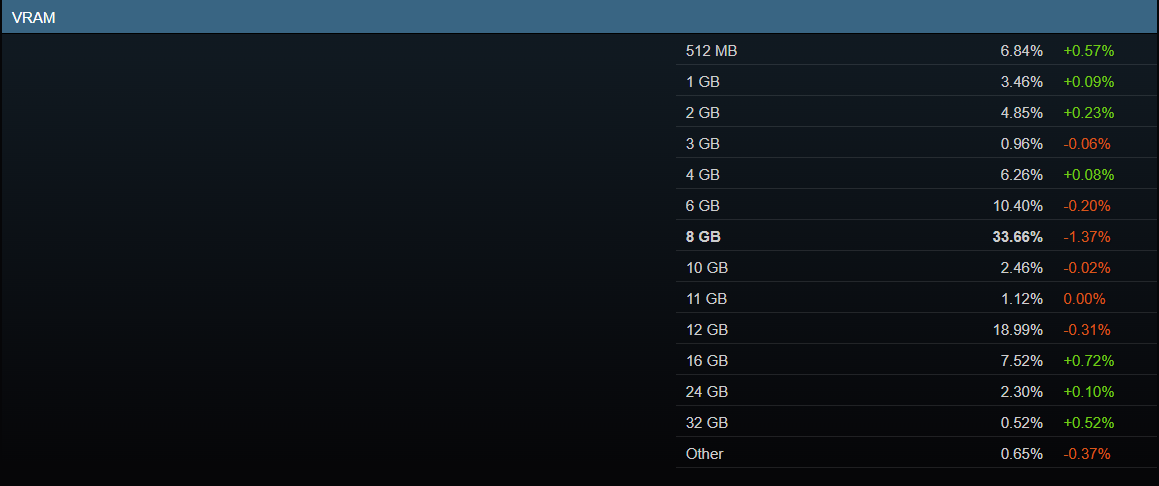Click the 11 GB row label
Screen dimensions: 1159x486
tap(707, 298)
